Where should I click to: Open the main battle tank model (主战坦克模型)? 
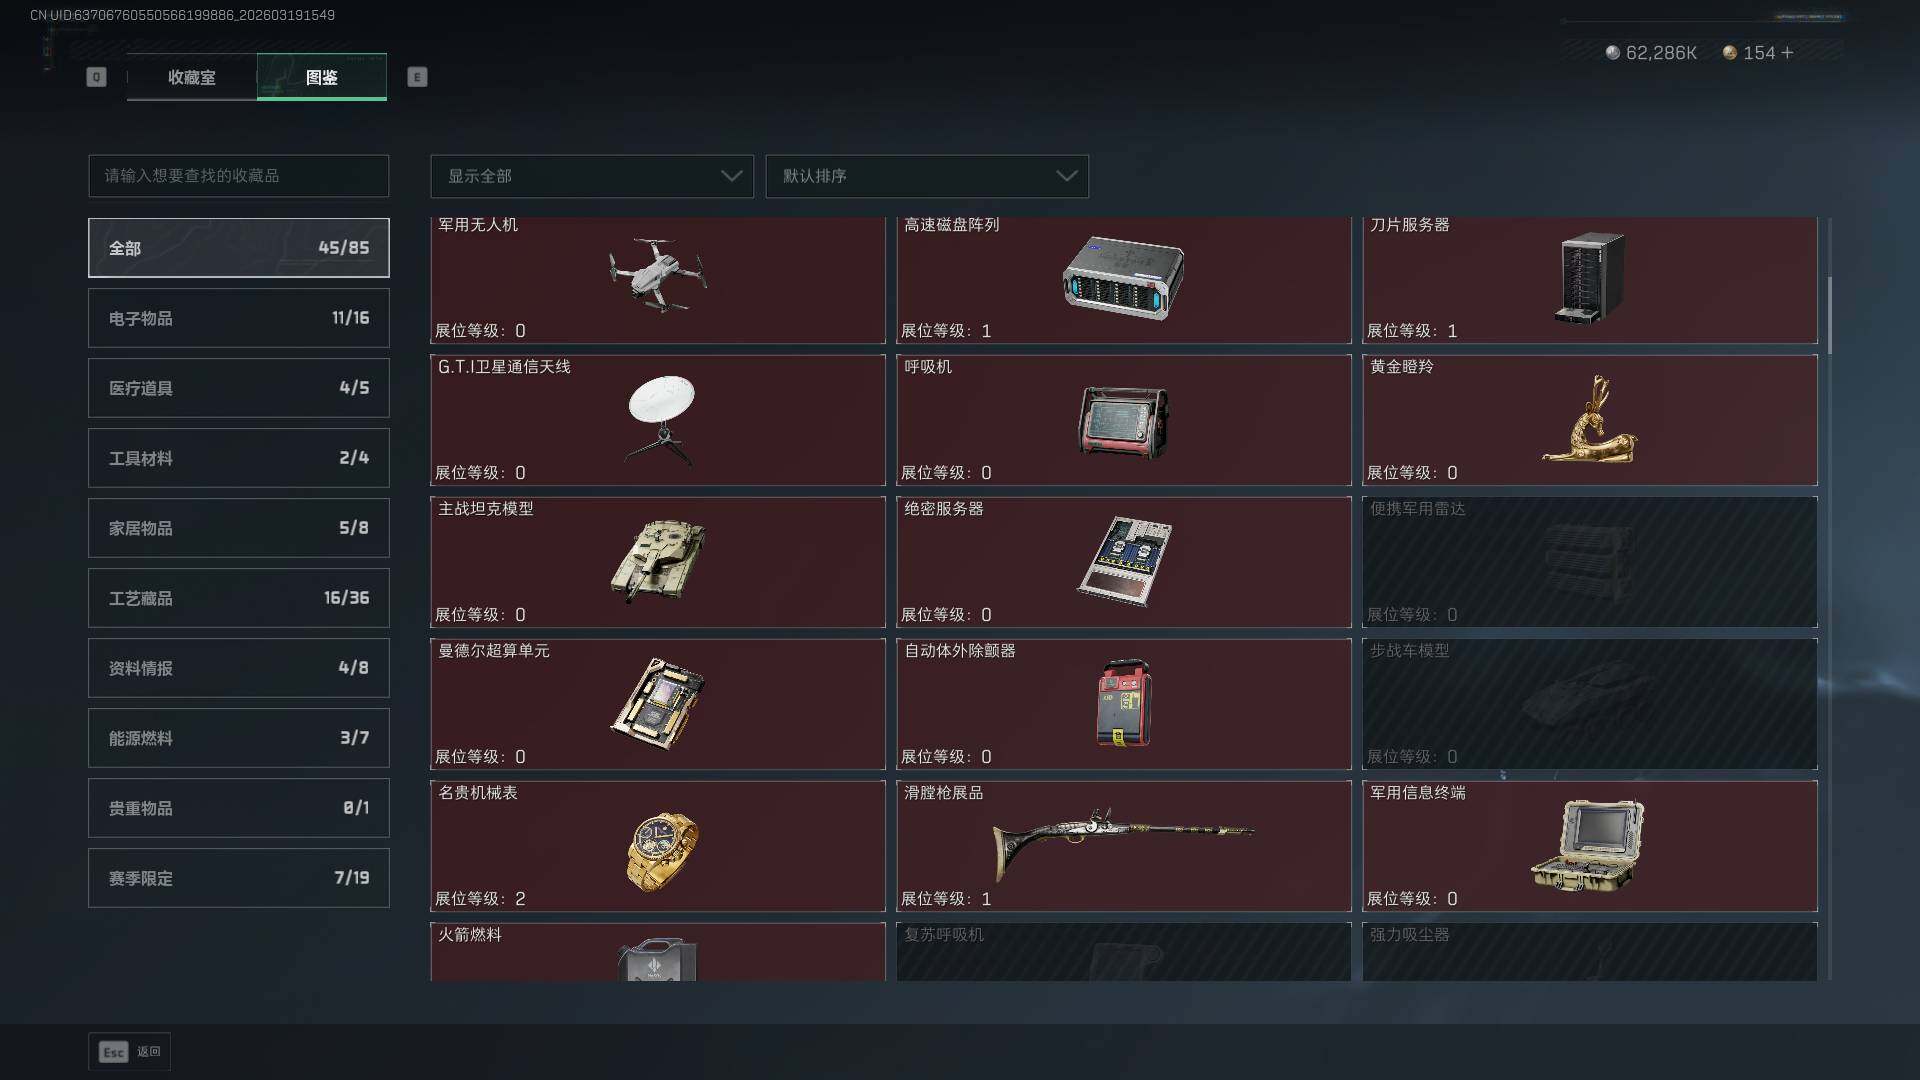[658, 562]
